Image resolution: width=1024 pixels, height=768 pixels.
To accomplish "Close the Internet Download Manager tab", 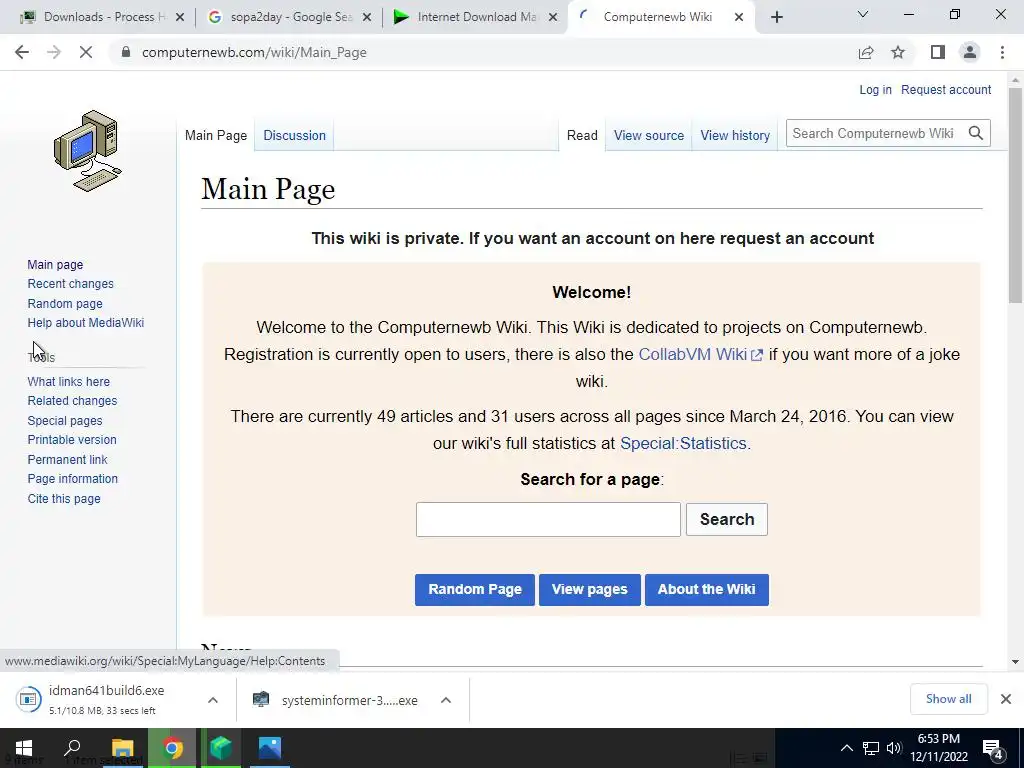I will point(553,17).
